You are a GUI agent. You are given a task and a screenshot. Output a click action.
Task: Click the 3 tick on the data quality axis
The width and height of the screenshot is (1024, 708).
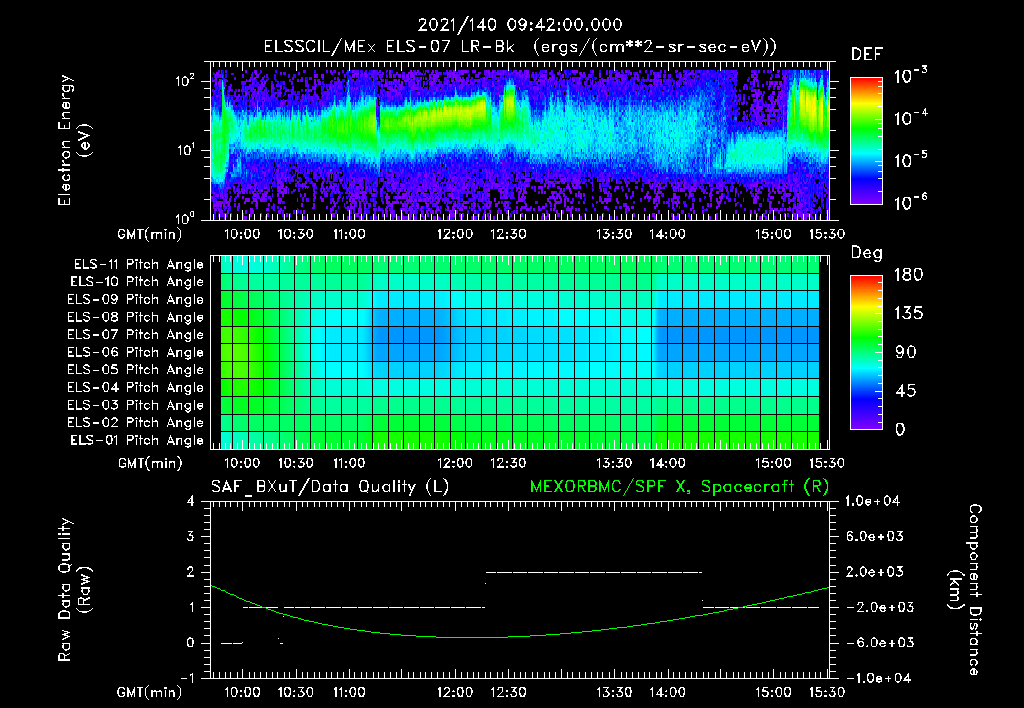coord(190,536)
